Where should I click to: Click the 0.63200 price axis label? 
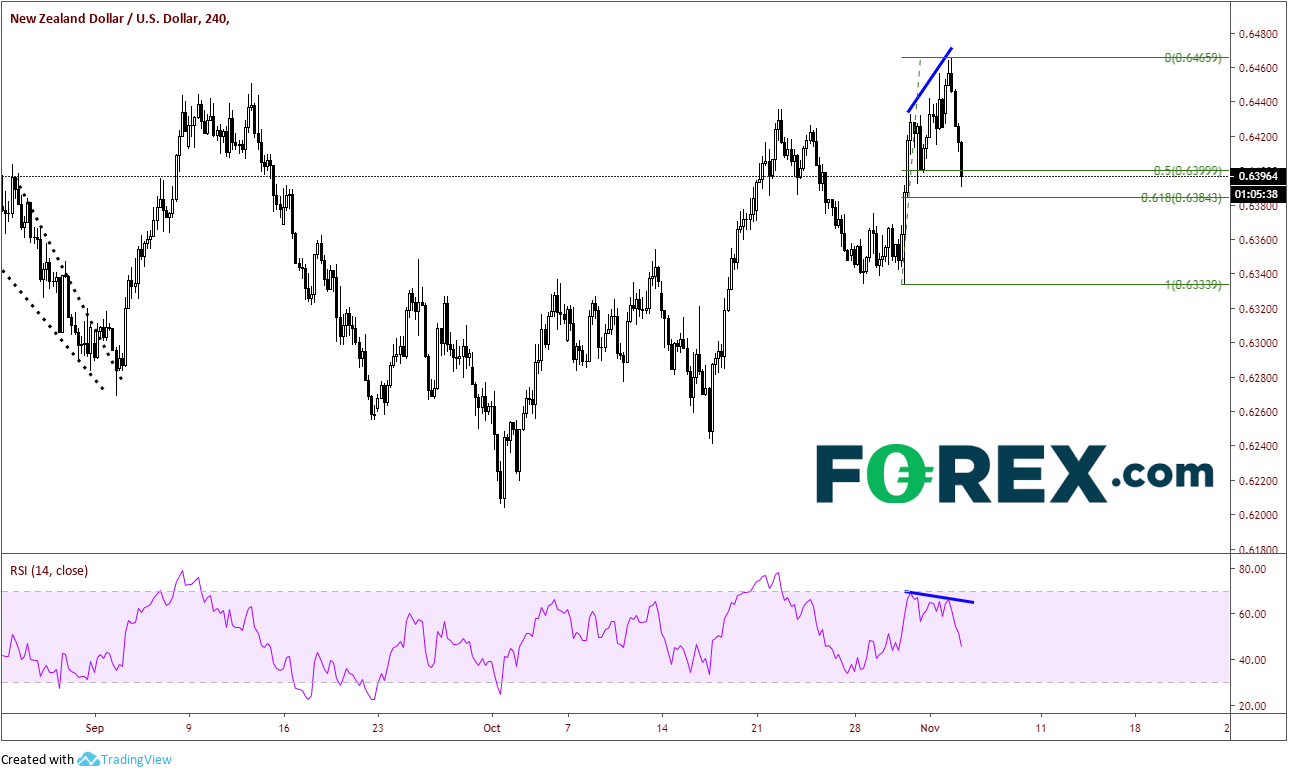pyautogui.click(x=1256, y=309)
